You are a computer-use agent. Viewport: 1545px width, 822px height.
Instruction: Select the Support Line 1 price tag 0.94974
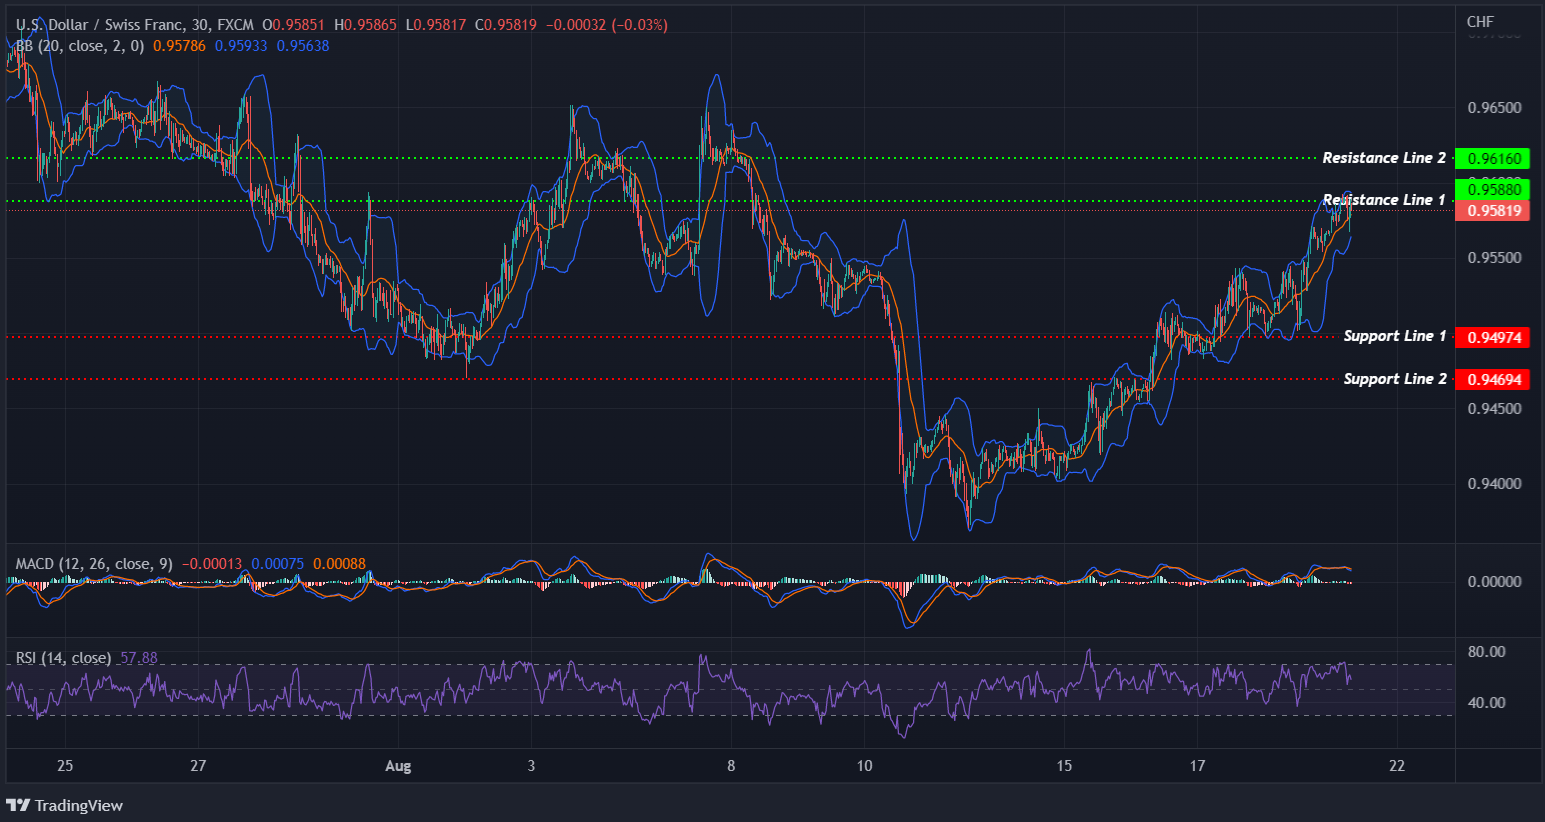tap(1492, 337)
